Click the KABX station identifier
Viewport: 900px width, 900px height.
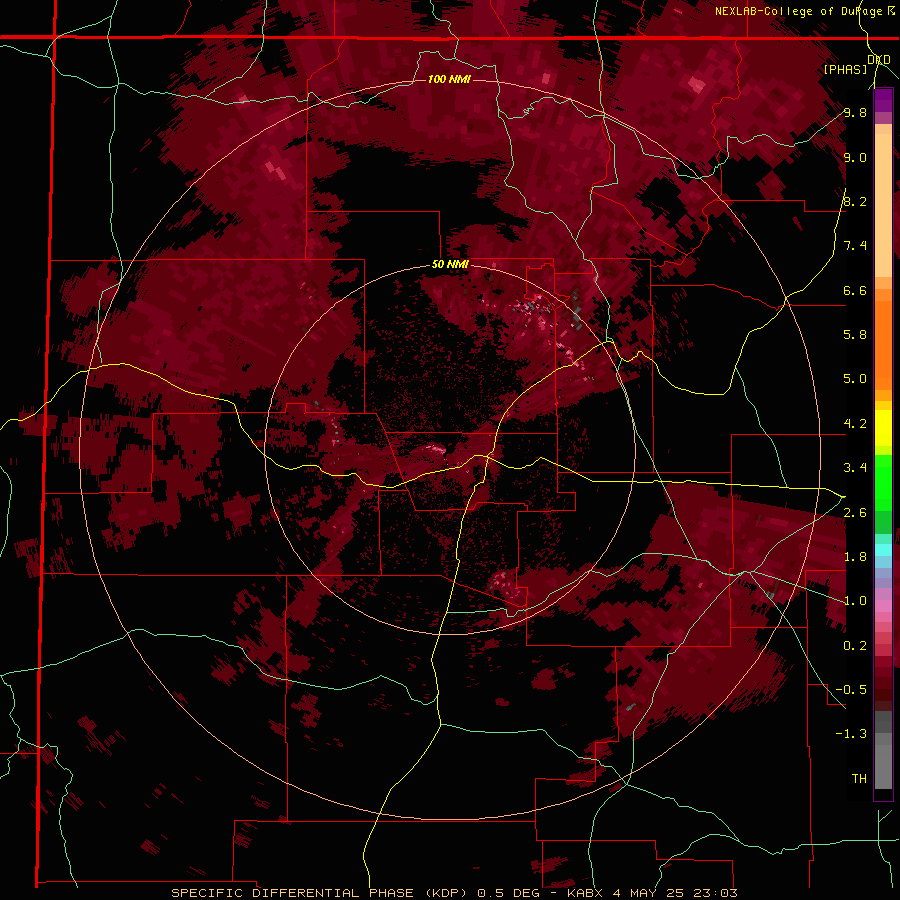coord(586,893)
